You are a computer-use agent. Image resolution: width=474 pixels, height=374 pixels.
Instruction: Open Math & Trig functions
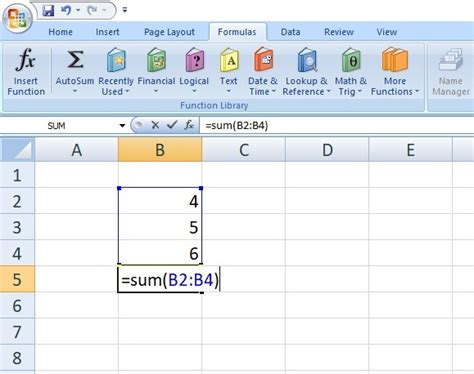pos(351,72)
